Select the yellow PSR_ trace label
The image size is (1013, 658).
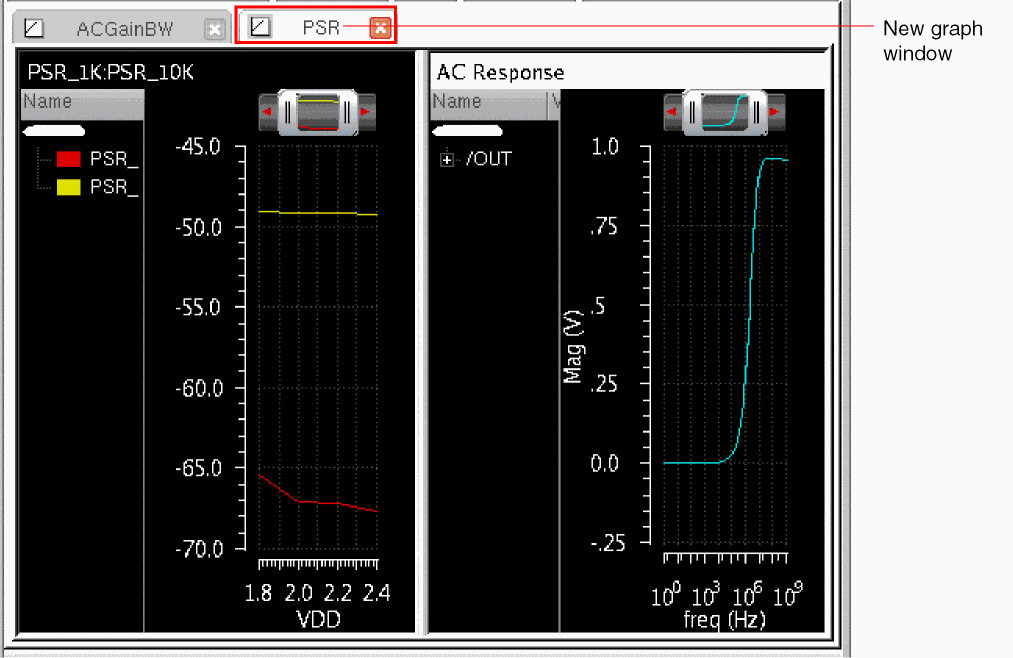pyautogui.click(x=114, y=186)
